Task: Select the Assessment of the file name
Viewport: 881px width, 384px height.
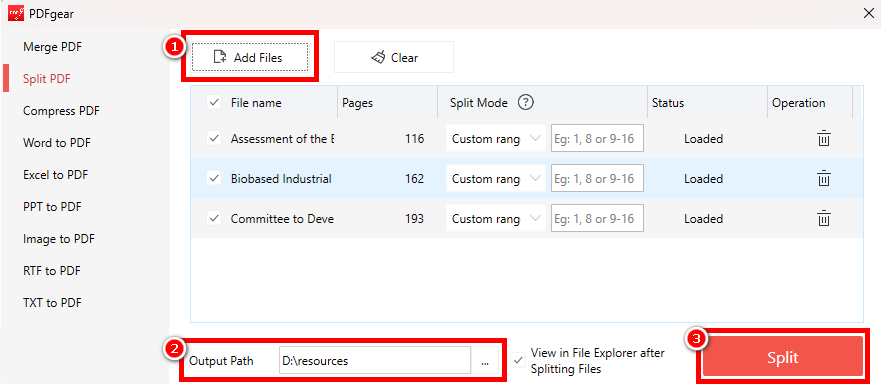Action: [x=283, y=138]
